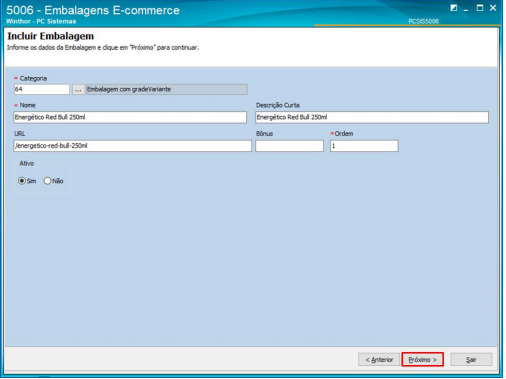506x379 pixels.
Task: Exit using the Sair button
Action: pyautogui.click(x=471, y=360)
